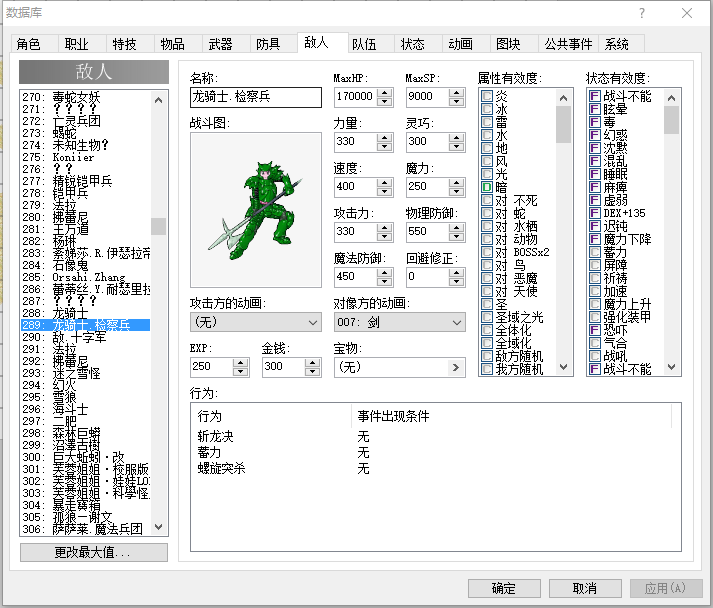Toggle the 炎 attribute efficiency box
Viewport: 713px width, 608px height.
click(487, 96)
